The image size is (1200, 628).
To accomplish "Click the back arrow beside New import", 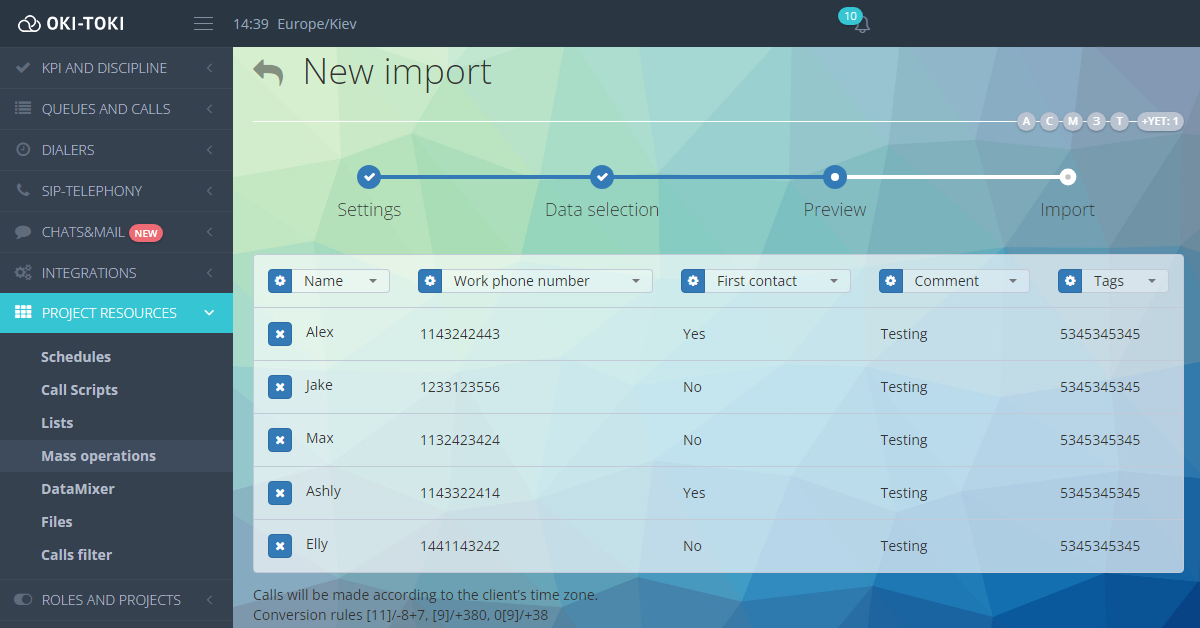I will [x=268, y=73].
